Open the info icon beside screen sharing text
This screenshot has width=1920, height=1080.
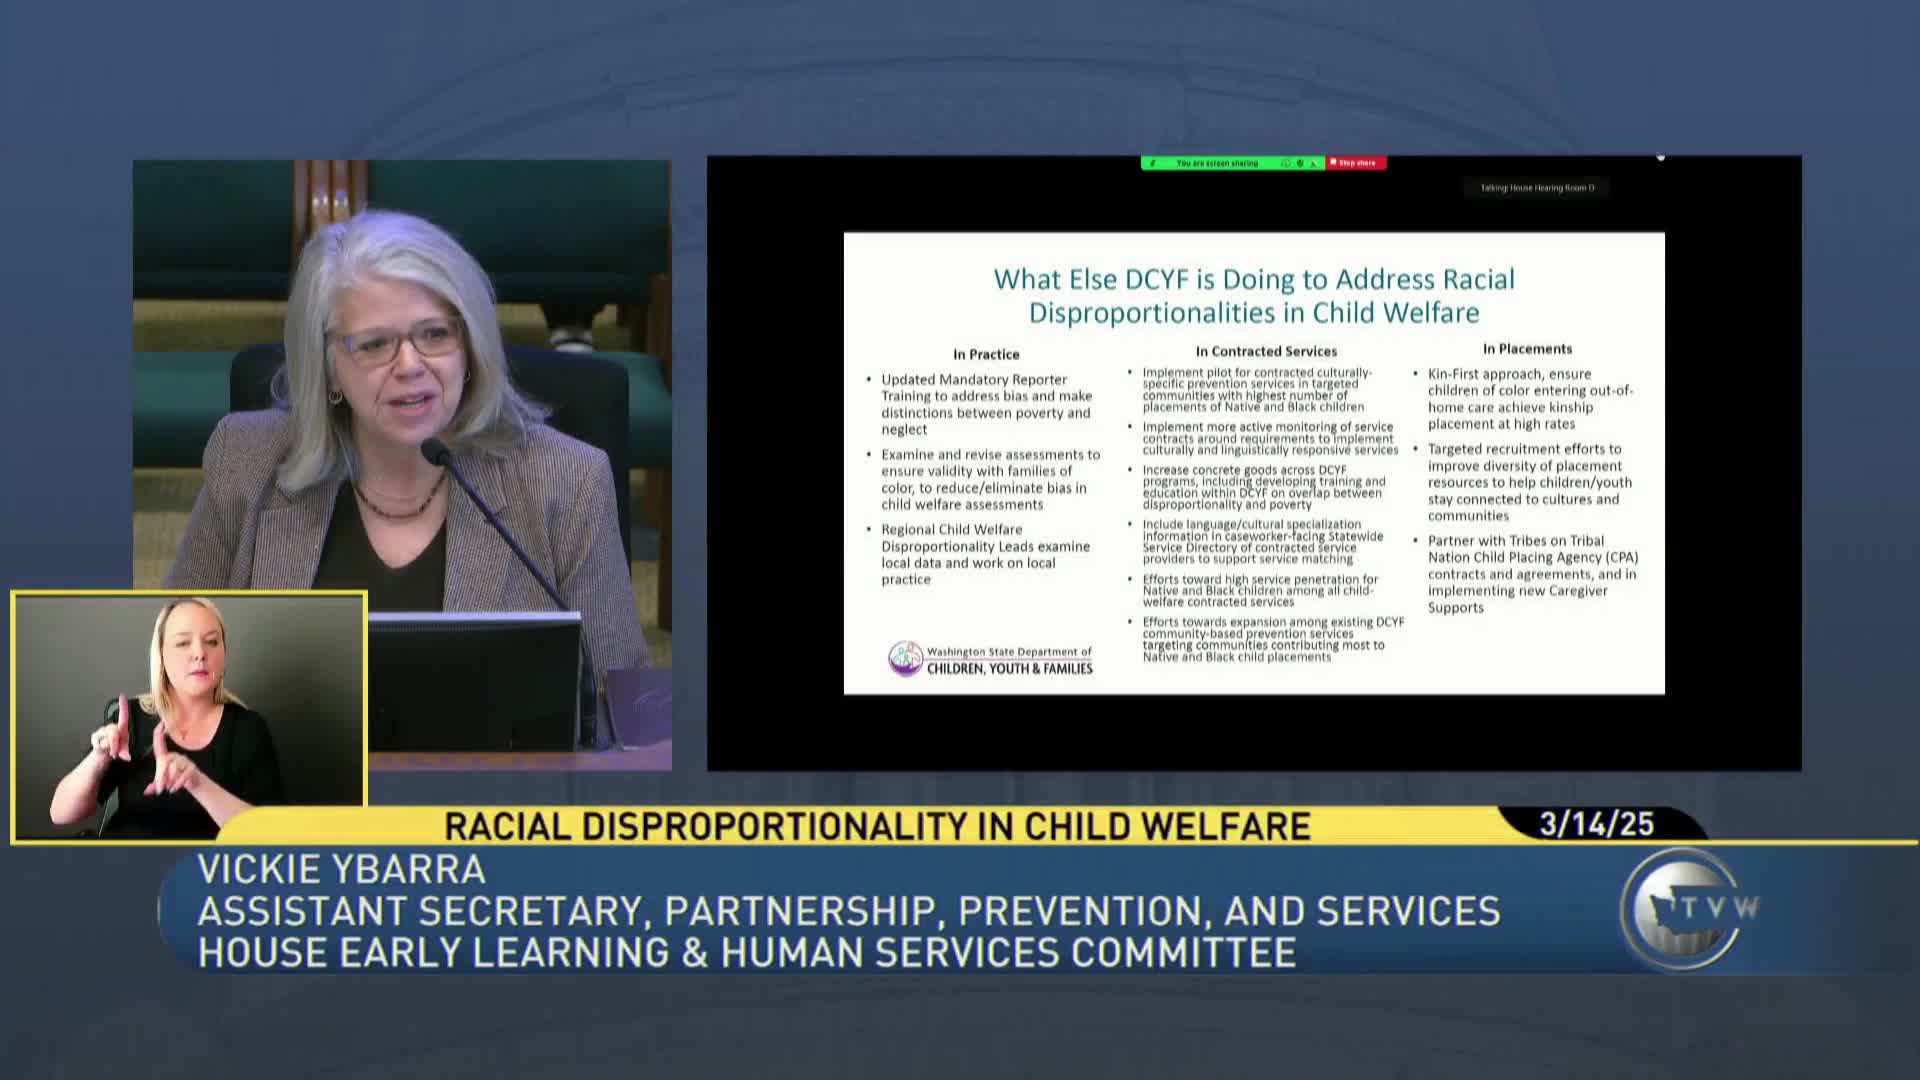1287,163
